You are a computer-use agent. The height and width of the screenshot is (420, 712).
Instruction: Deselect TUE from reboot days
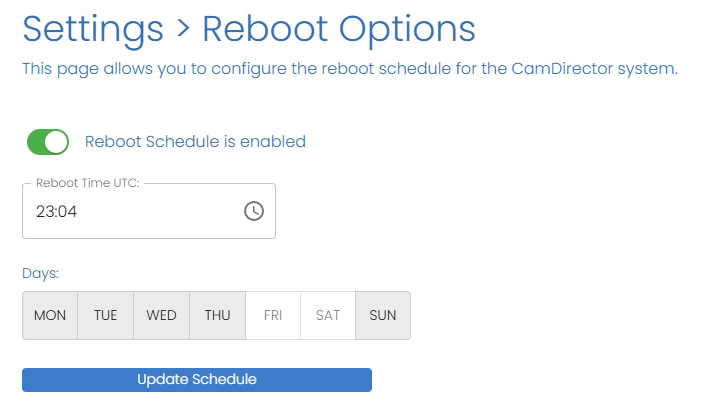point(105,315)
